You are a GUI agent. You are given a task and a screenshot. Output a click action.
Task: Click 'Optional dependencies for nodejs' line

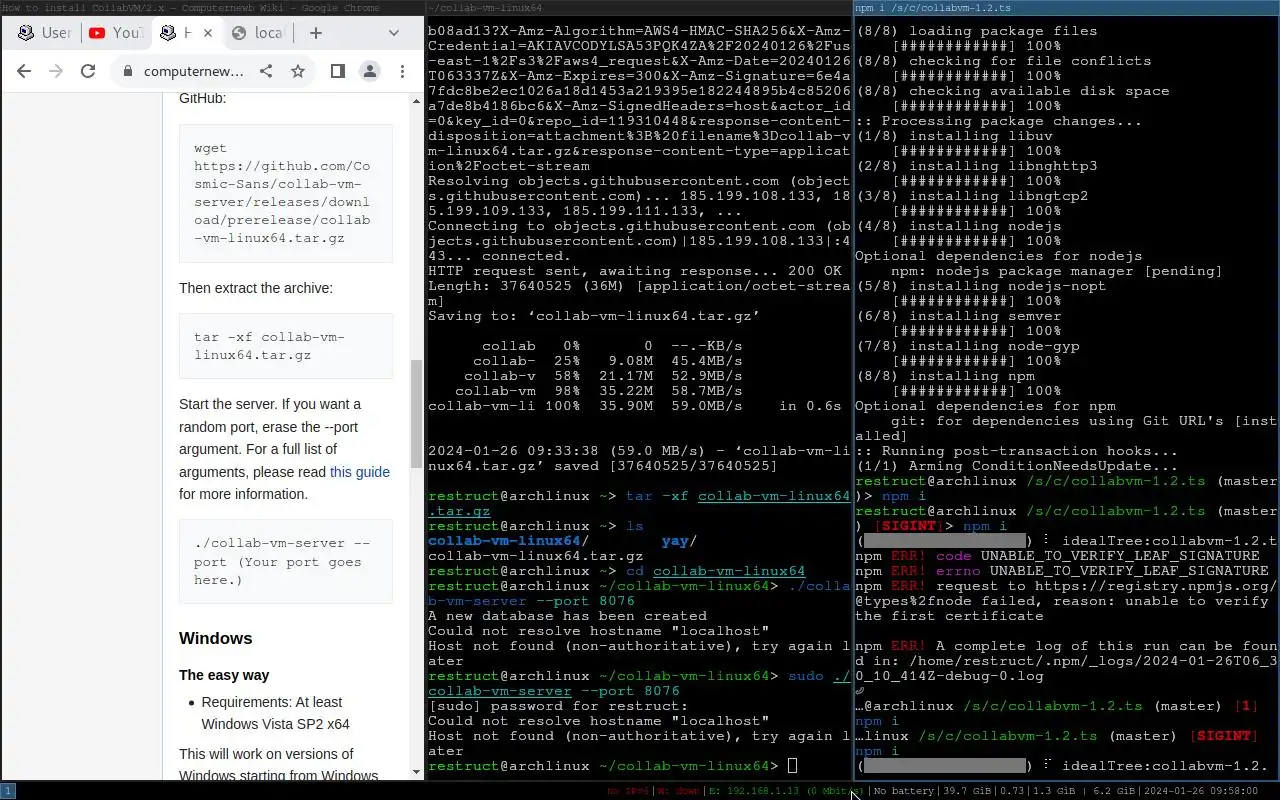998,256
